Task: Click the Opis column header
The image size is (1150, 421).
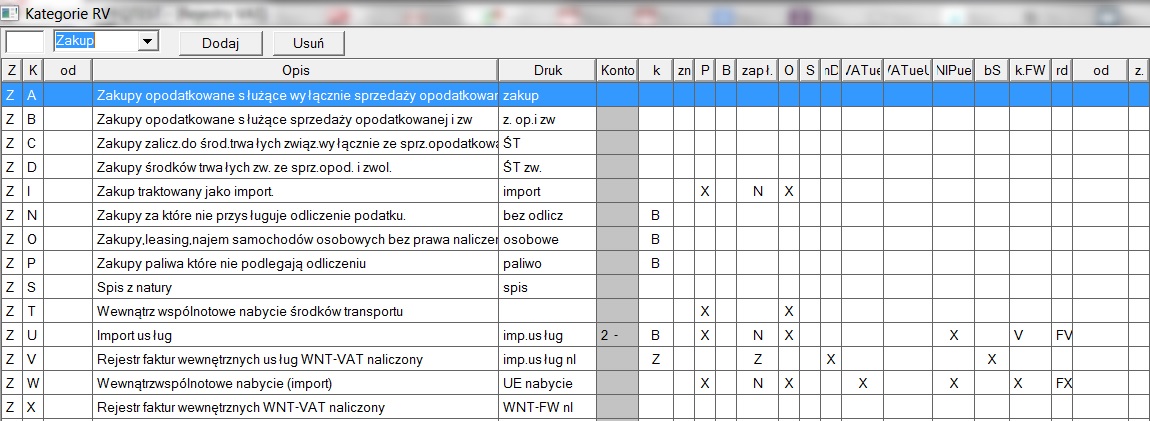Action: (x=296, y=70)
